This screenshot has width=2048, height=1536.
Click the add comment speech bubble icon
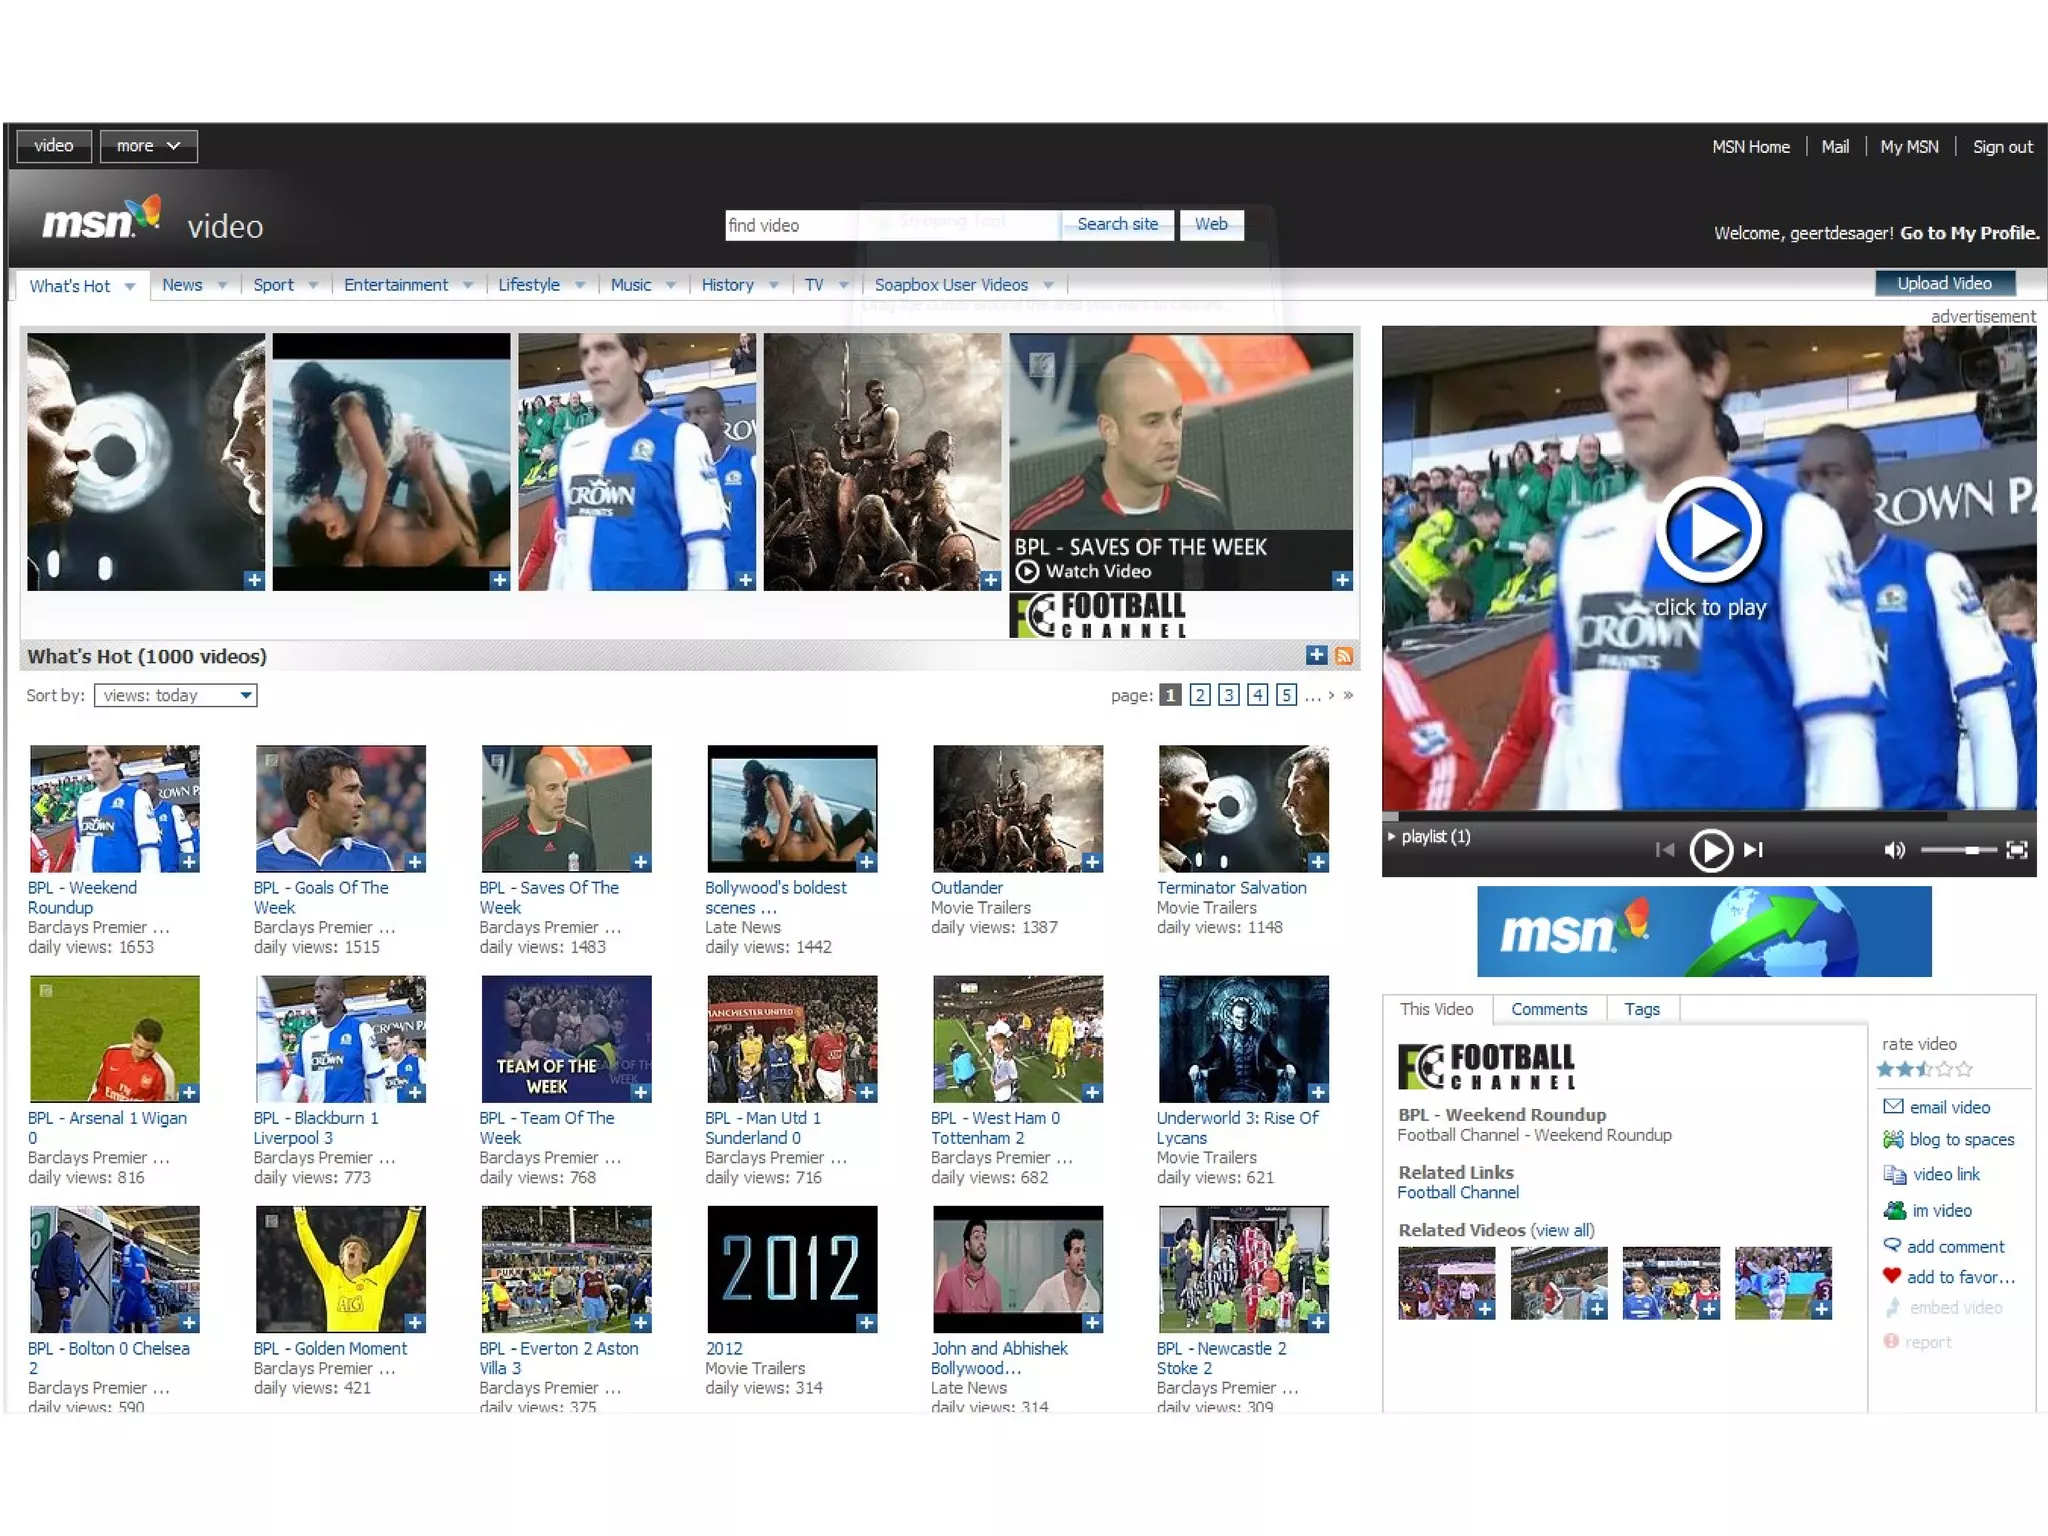1892,1245
